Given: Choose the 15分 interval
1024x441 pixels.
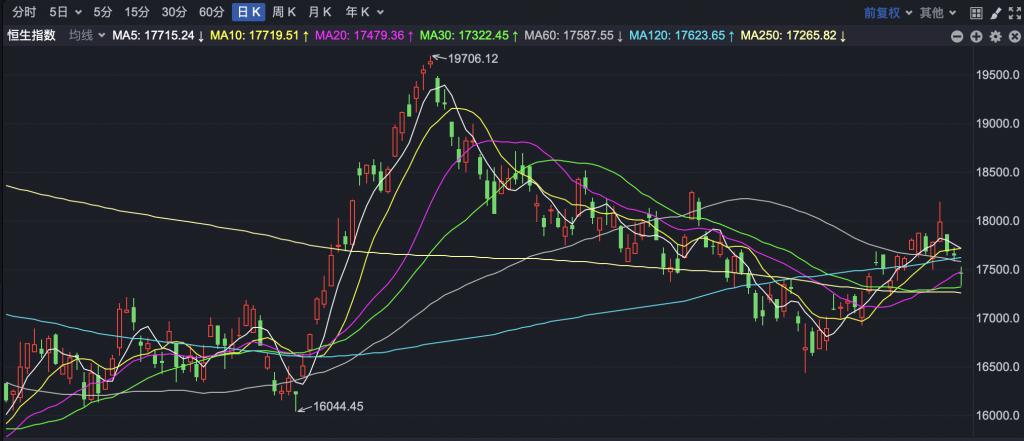Looking at the screenshot, I should 138,13.
